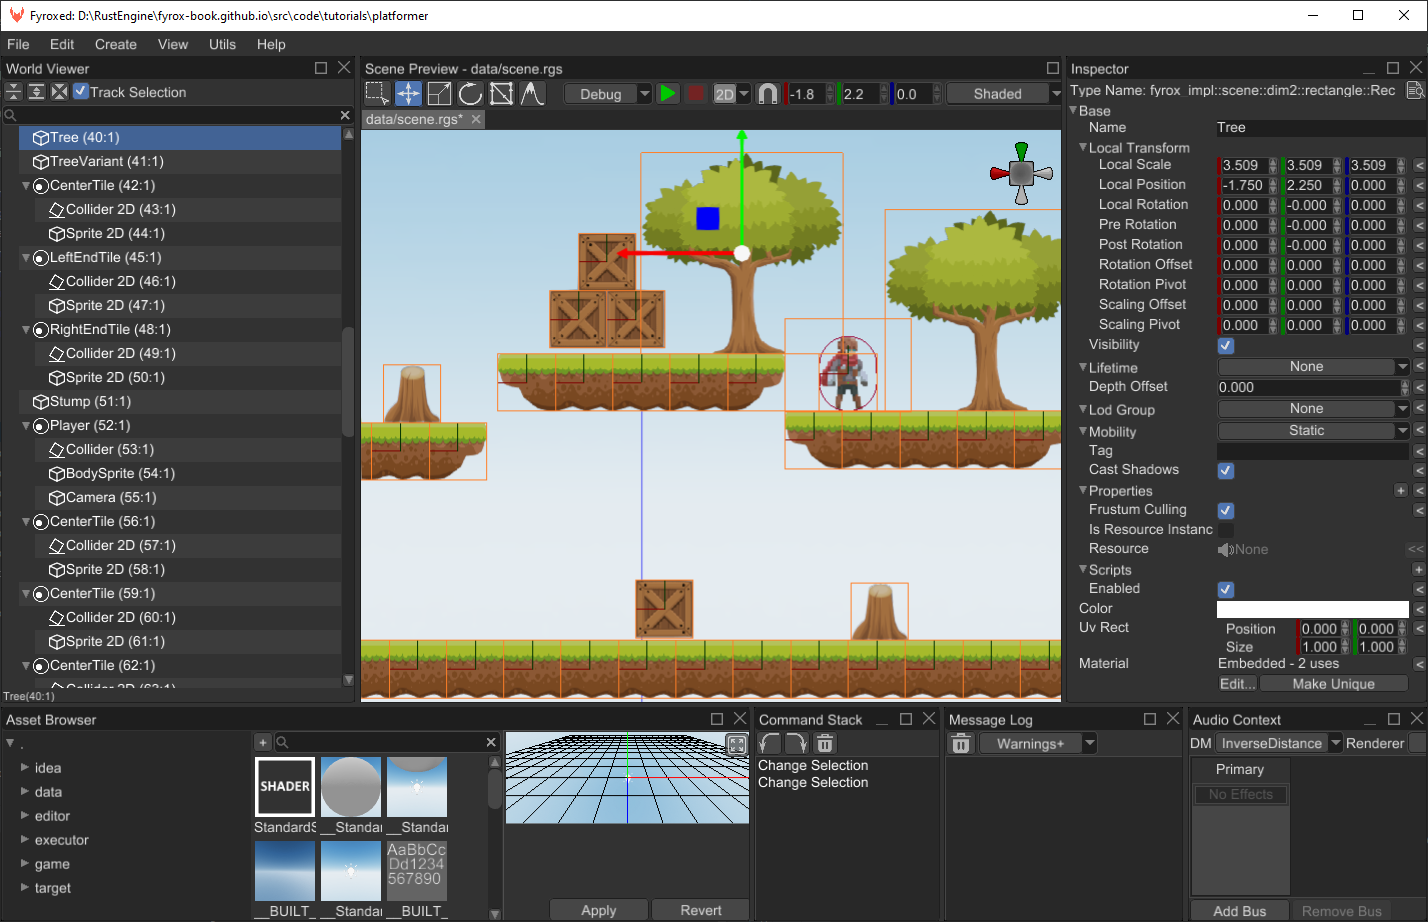Add a property with the Properties plus icon
1428x922 pixels.
pyautogui.click(x=1400, y=490)
